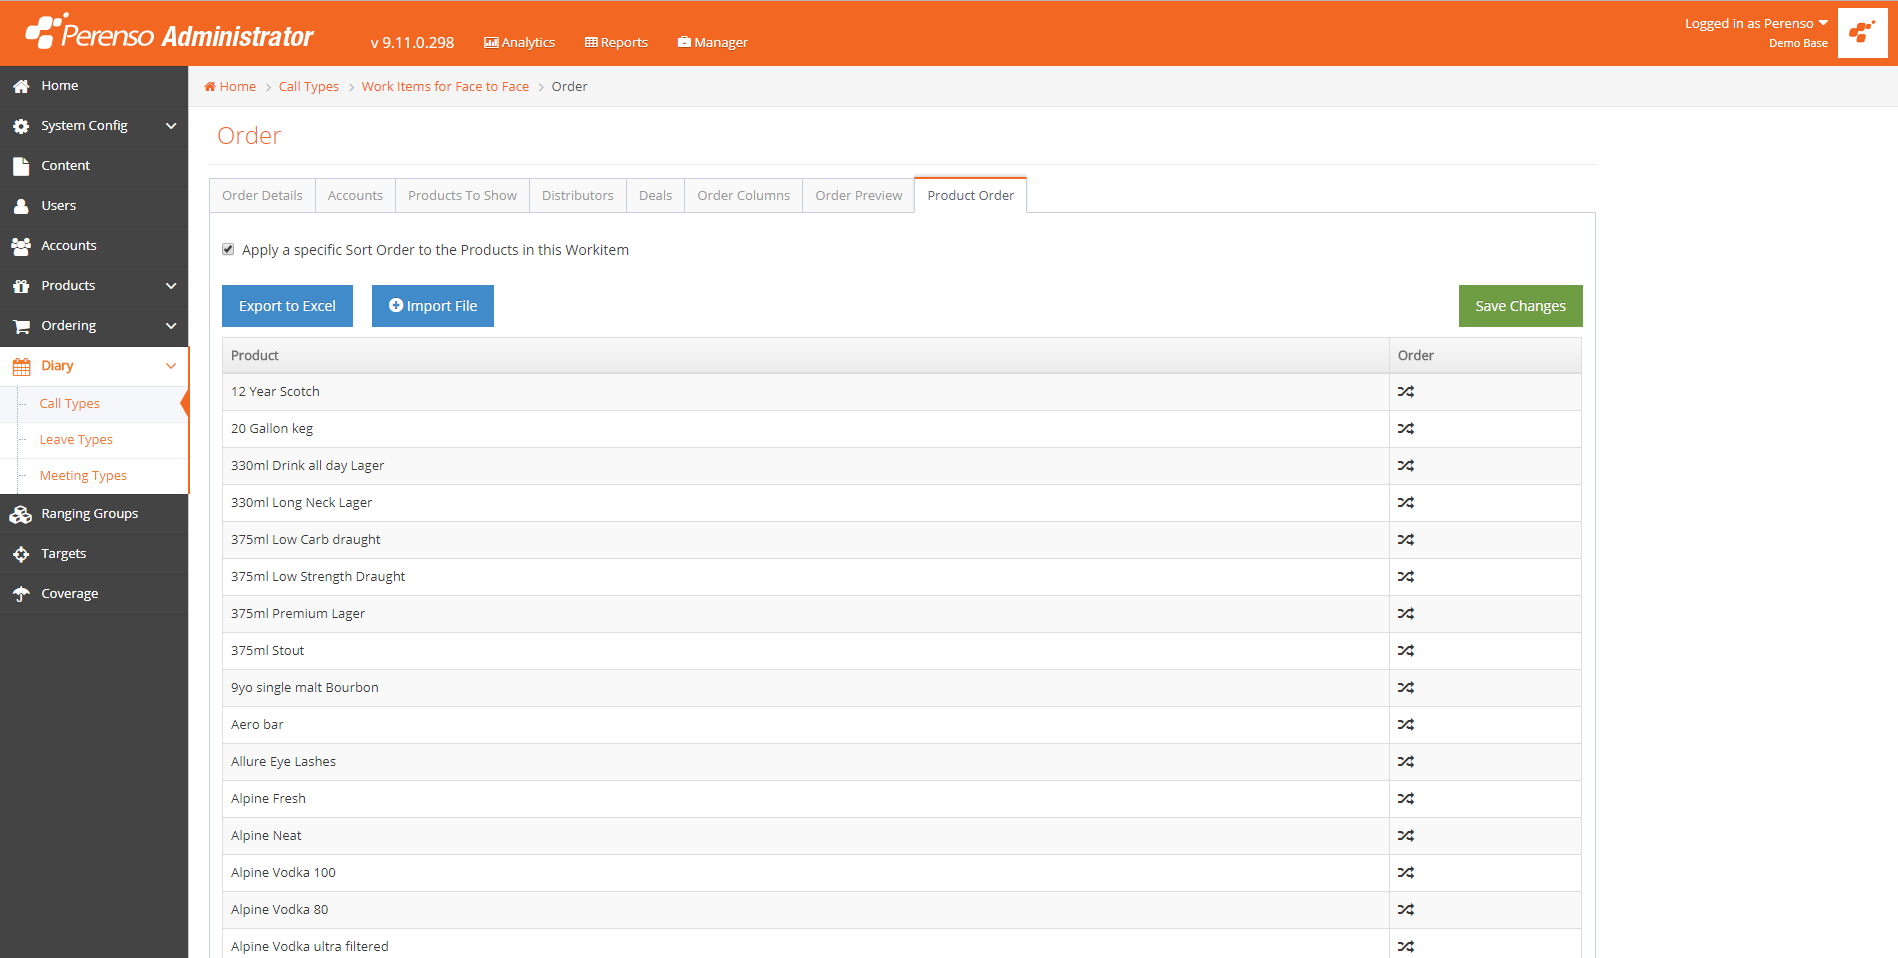The height and width of the screenshot is (958, 1898).
Task: Click shuffle icon for Alpine Neat
Action: [1406, 836]
